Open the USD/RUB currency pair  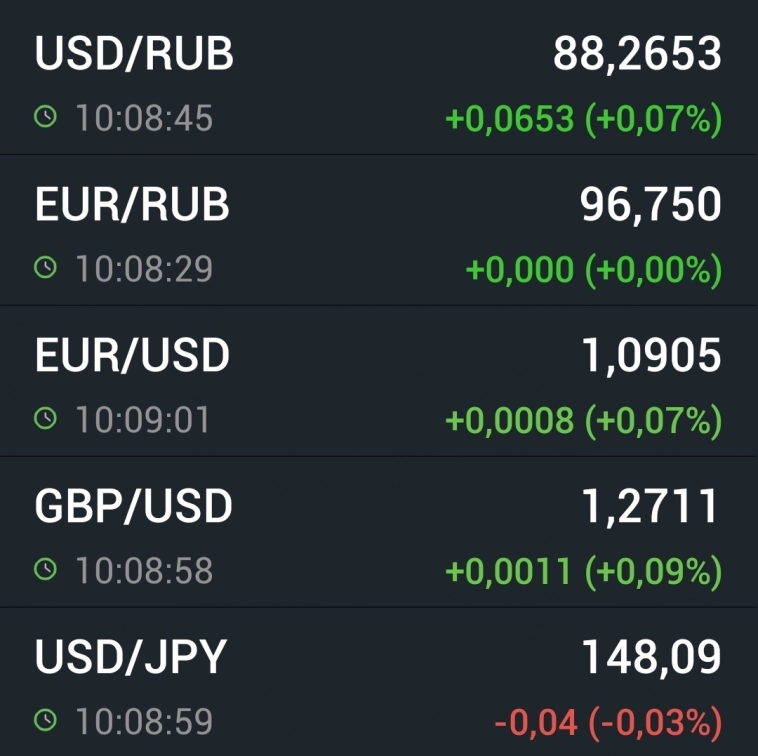point(134,54)
